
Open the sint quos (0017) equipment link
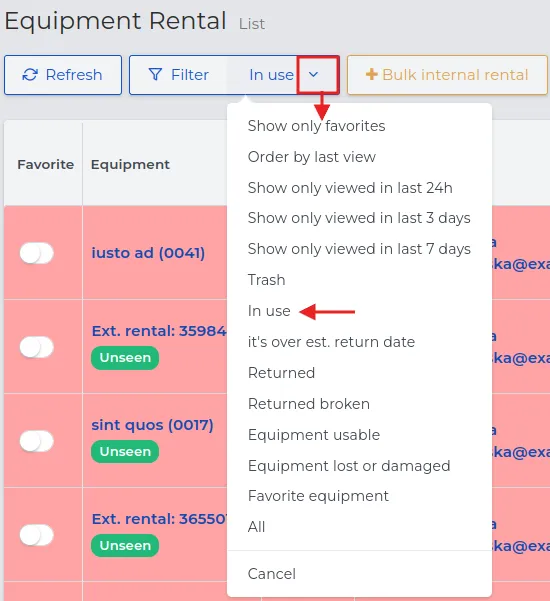tap(153, 425)
